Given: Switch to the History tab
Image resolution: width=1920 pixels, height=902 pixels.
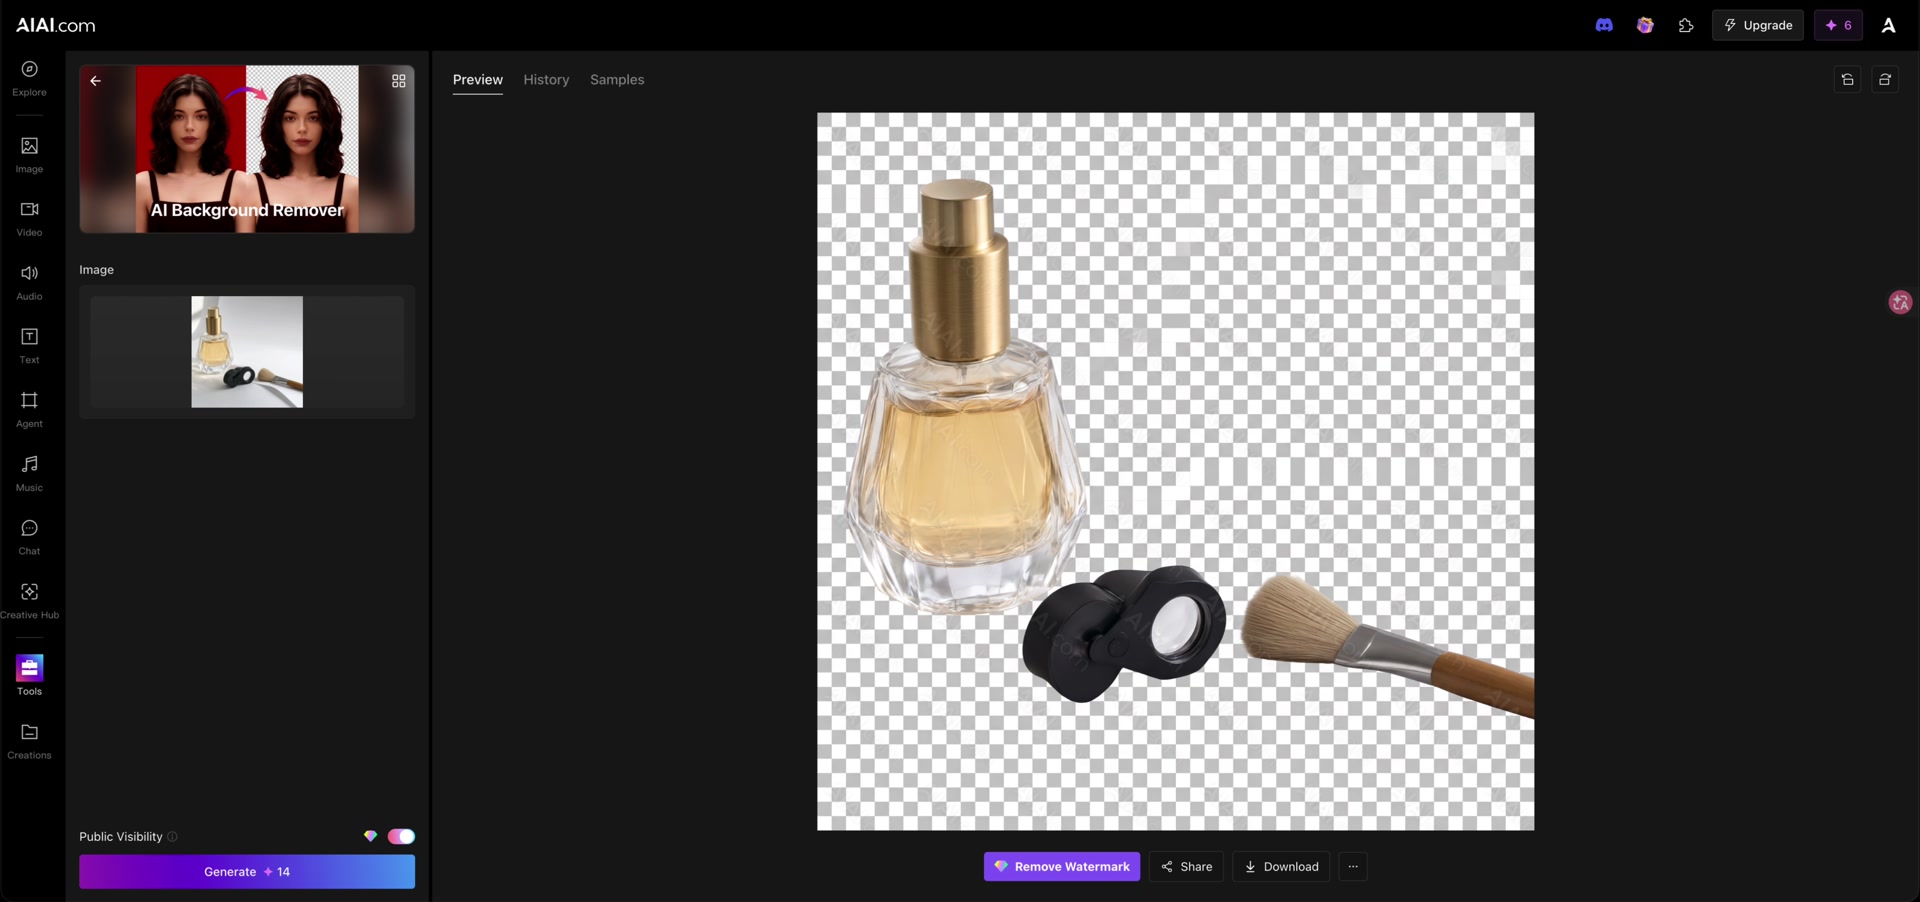Looking at the screenshot, I should (546, 80).
